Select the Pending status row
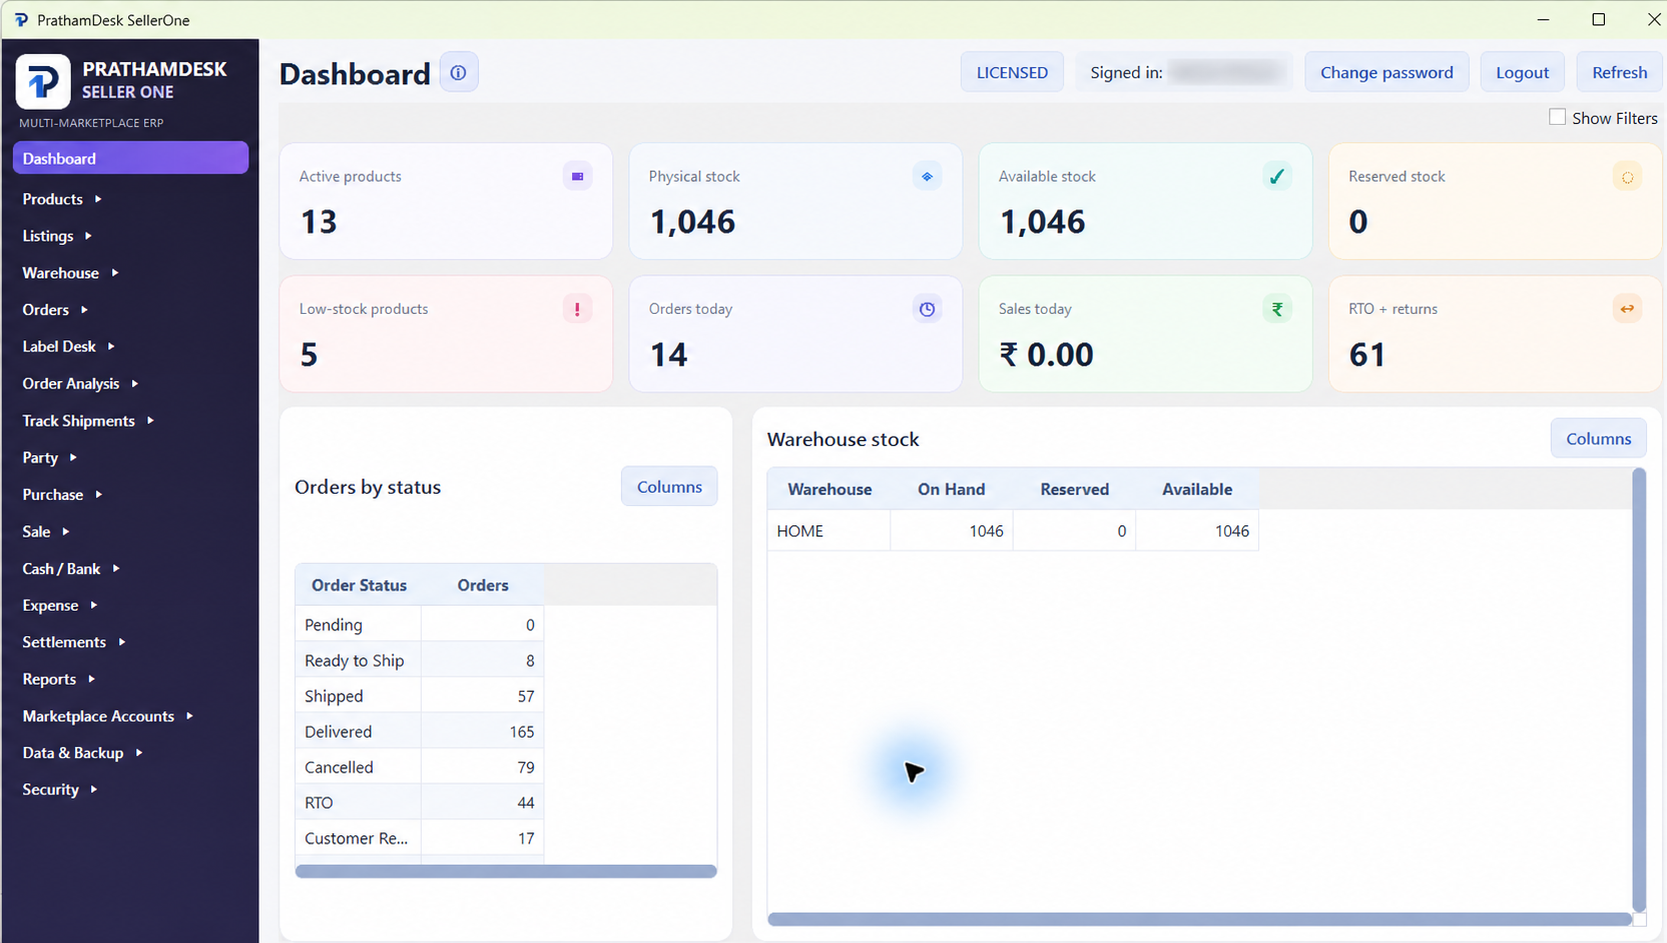The height and width of the screenshot is (943, 1667). click(420, 625)
